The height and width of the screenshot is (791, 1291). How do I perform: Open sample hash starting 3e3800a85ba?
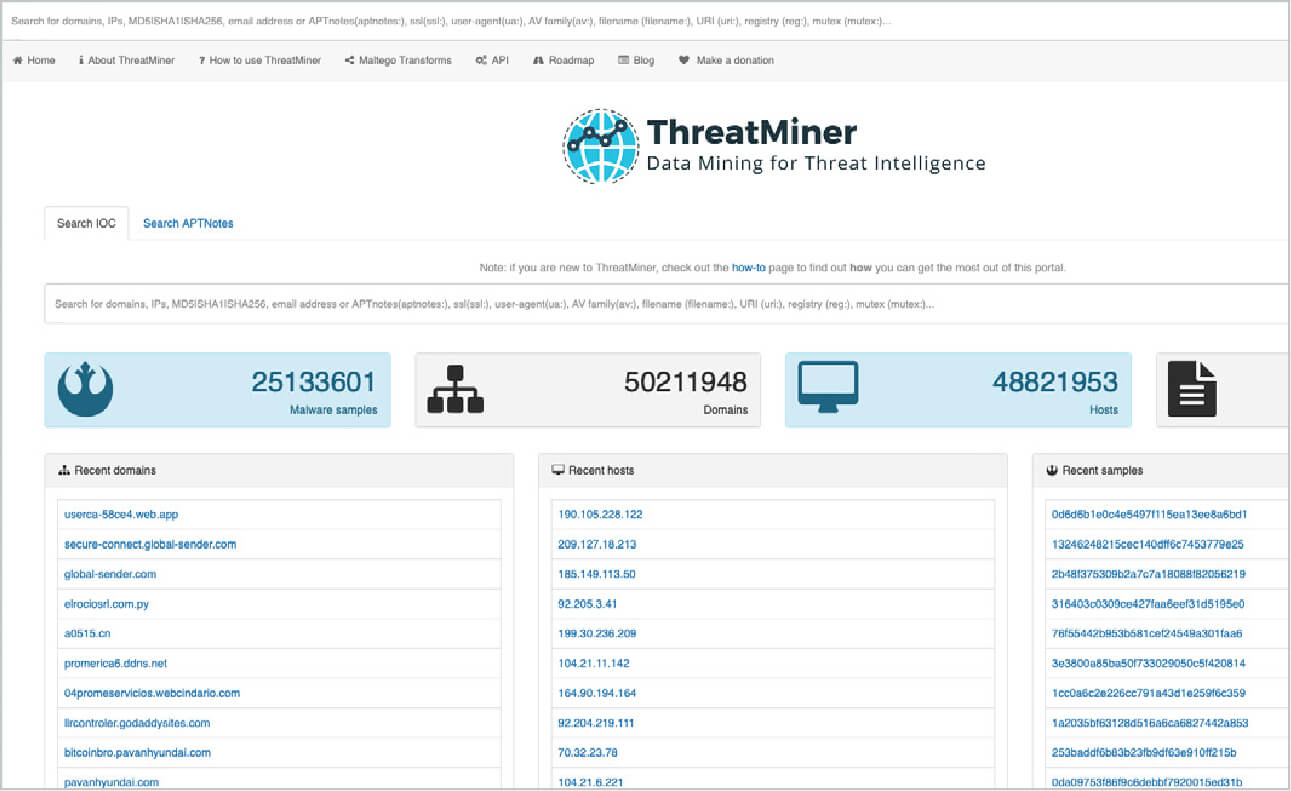tap(1149, 663)
